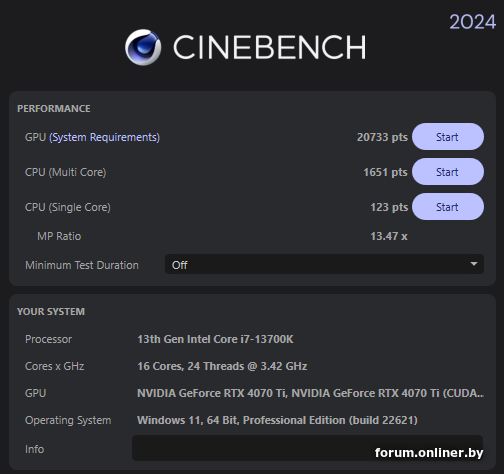Click the PERFORMANCE section header
The image size is (504, 474).
coord(54,109)
